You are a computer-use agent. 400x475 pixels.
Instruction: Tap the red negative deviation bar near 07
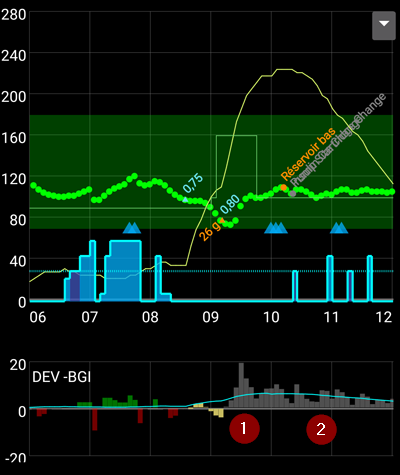pos(95,420)
